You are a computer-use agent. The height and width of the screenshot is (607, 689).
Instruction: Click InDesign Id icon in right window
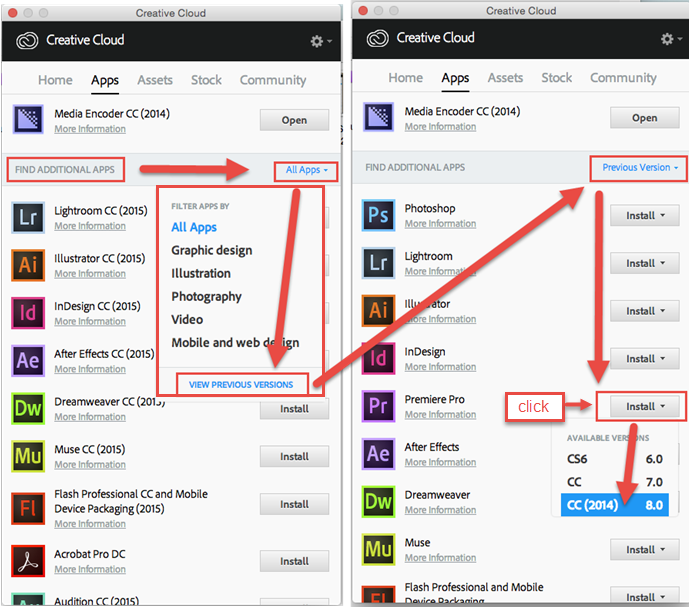(x=378, y=359)
